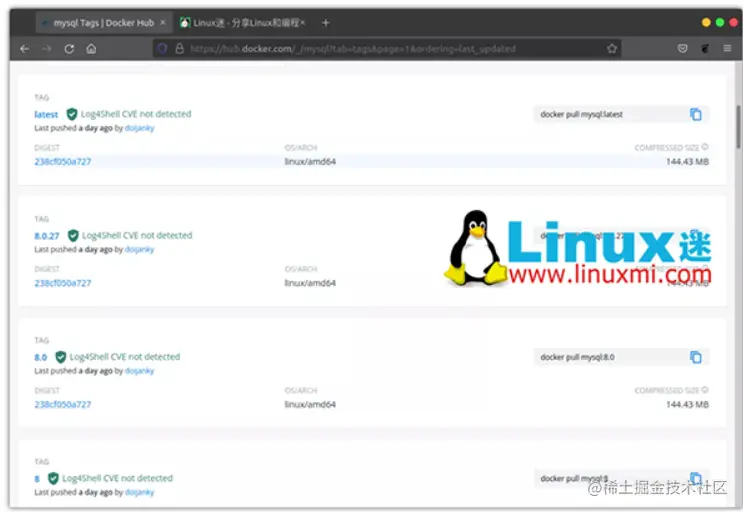This screenshot has width=743, height=512.
Task: Click Log4Shell CVE not detected for 8.0
Action: coord(125,357)
